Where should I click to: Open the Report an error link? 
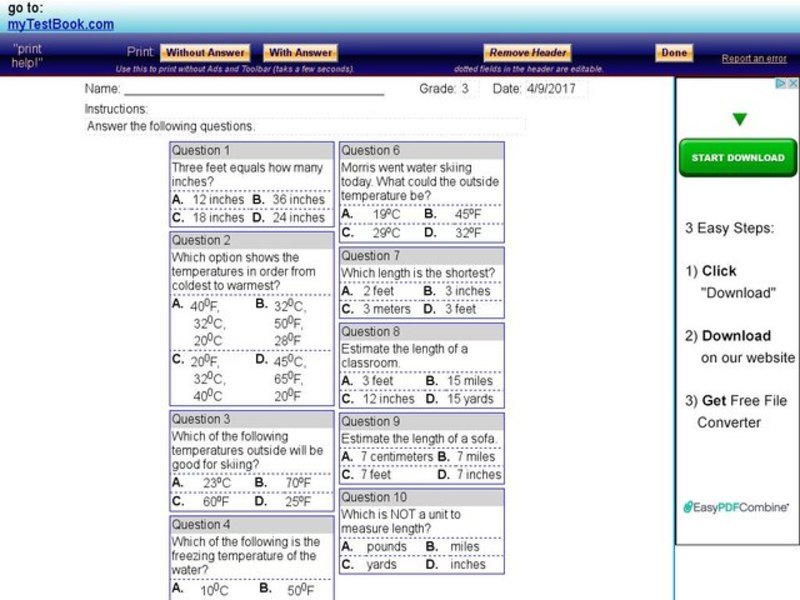754,59
